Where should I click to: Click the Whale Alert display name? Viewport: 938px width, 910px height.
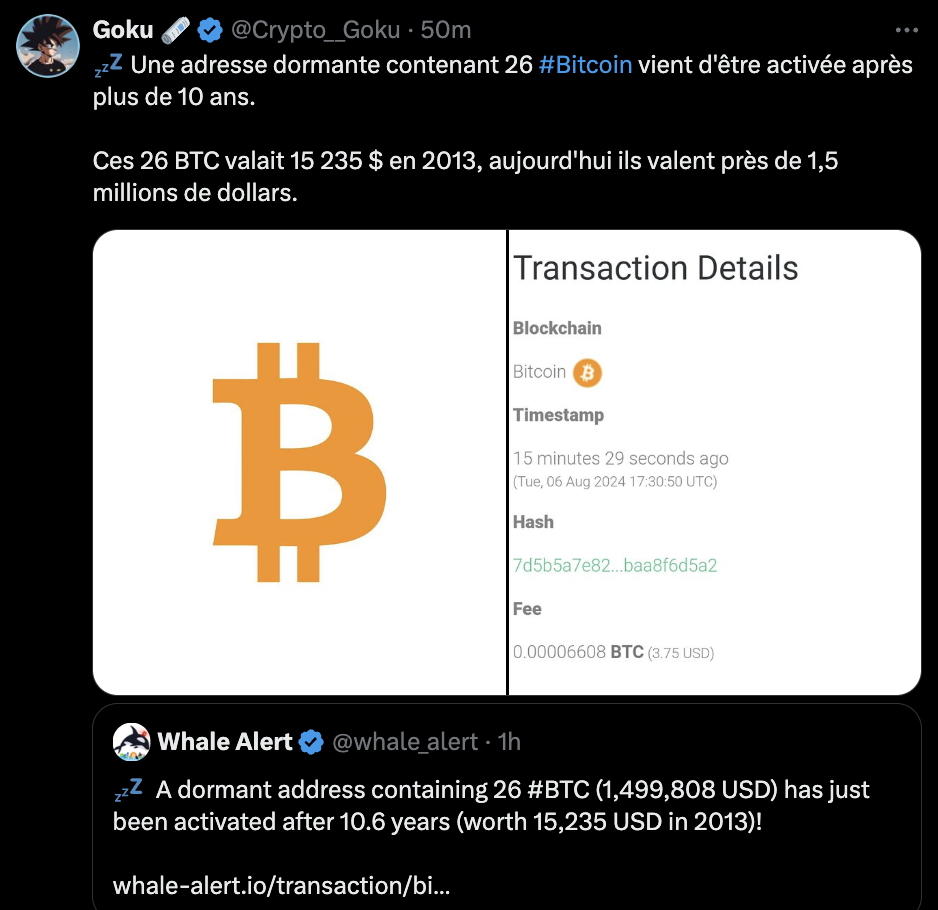(225, 742)
